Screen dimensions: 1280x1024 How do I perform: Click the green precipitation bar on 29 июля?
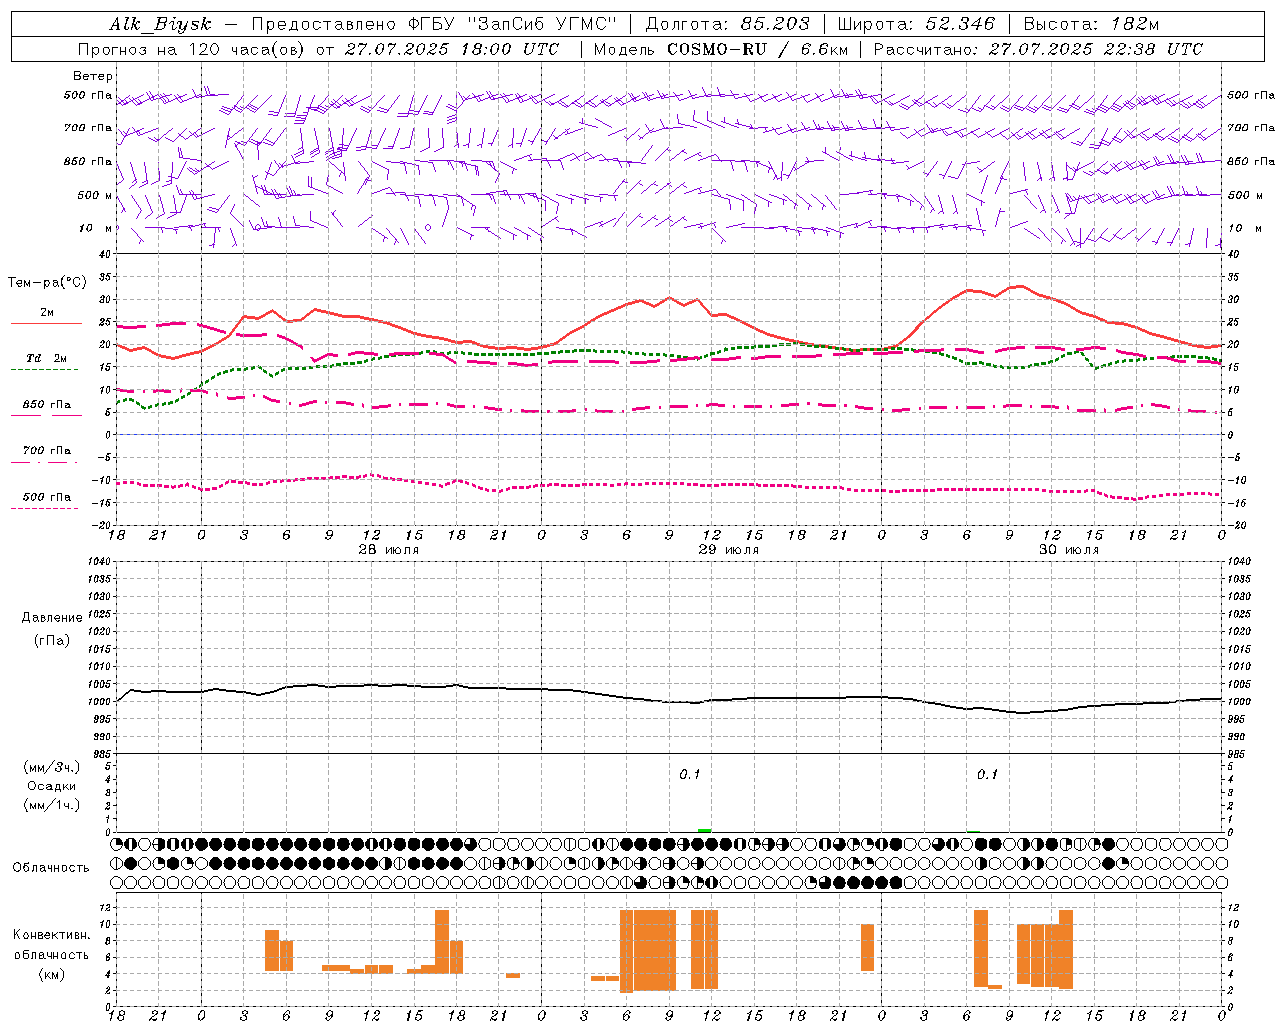click(x=705, y=830)
